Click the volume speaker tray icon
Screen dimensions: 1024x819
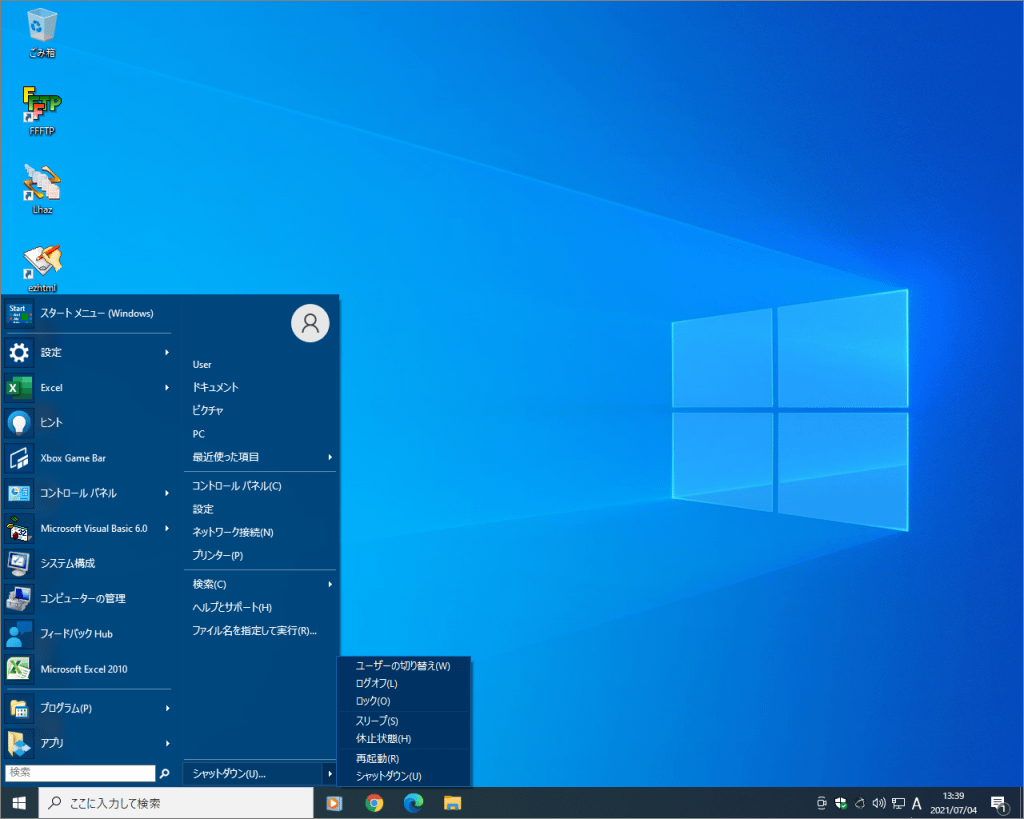pos(879,803)
